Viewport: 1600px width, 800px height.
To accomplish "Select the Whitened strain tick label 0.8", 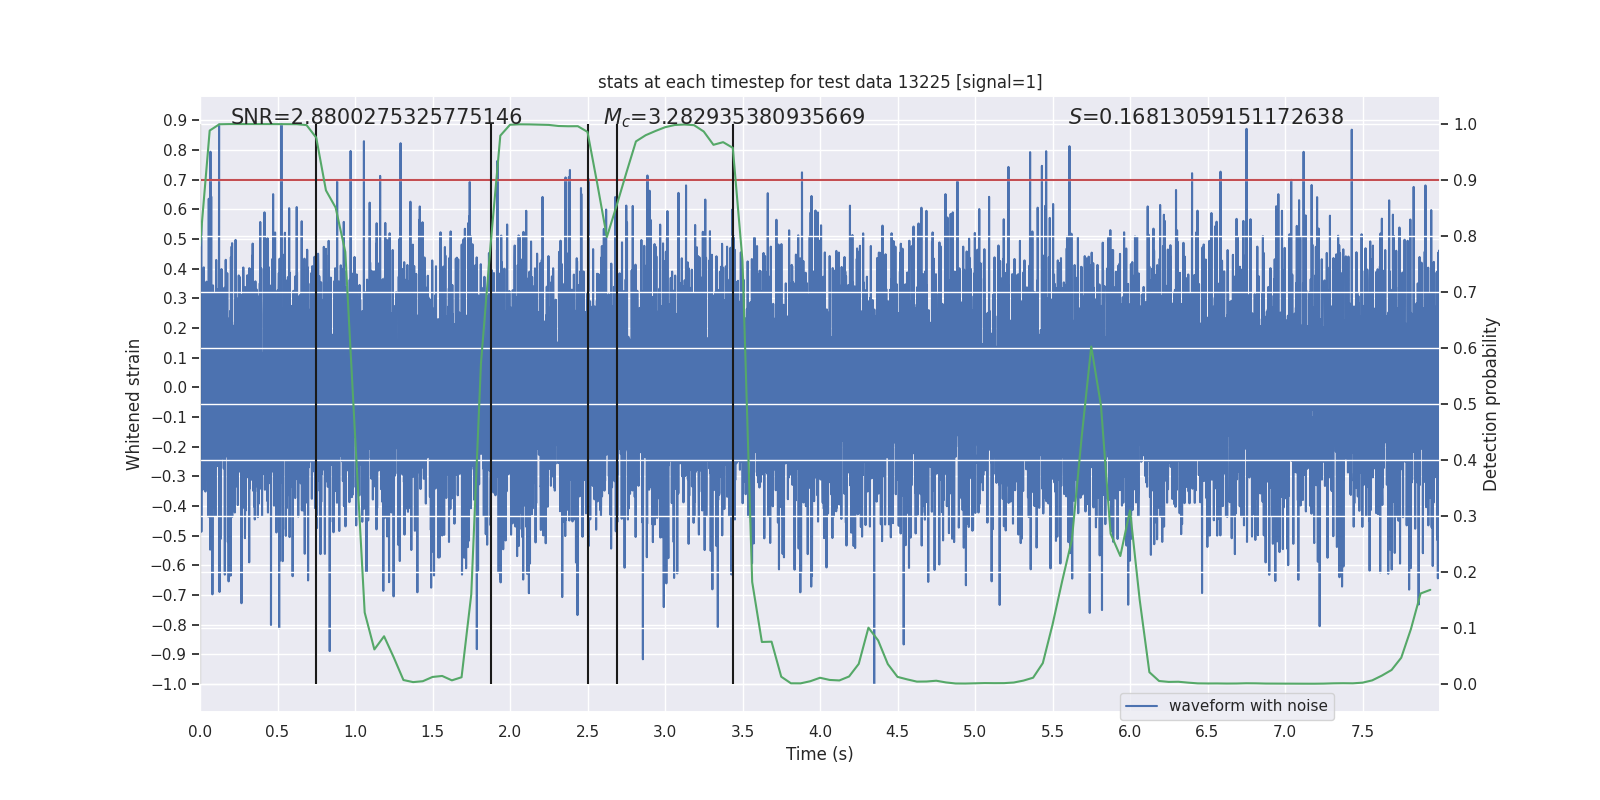I will point(175,151).
